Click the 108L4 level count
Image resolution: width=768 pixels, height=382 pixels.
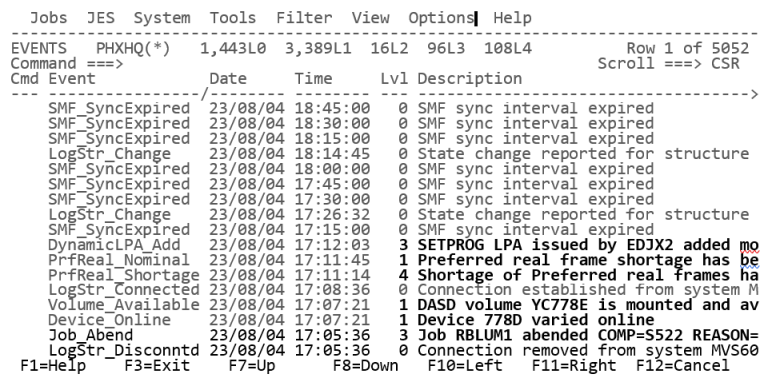pos(508,48)
